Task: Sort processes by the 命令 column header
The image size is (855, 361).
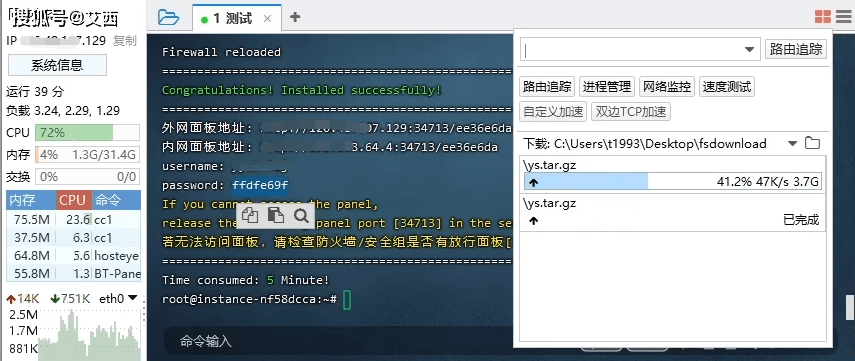Action: pyautogui.click(x=116, y=200)
